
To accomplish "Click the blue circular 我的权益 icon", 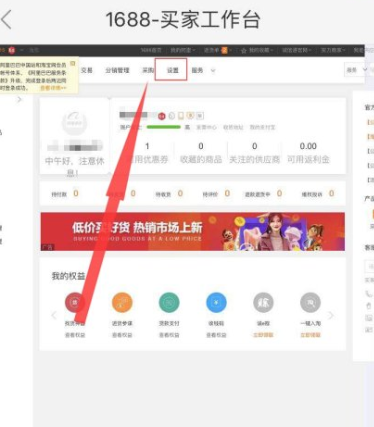I will point(216,302).
